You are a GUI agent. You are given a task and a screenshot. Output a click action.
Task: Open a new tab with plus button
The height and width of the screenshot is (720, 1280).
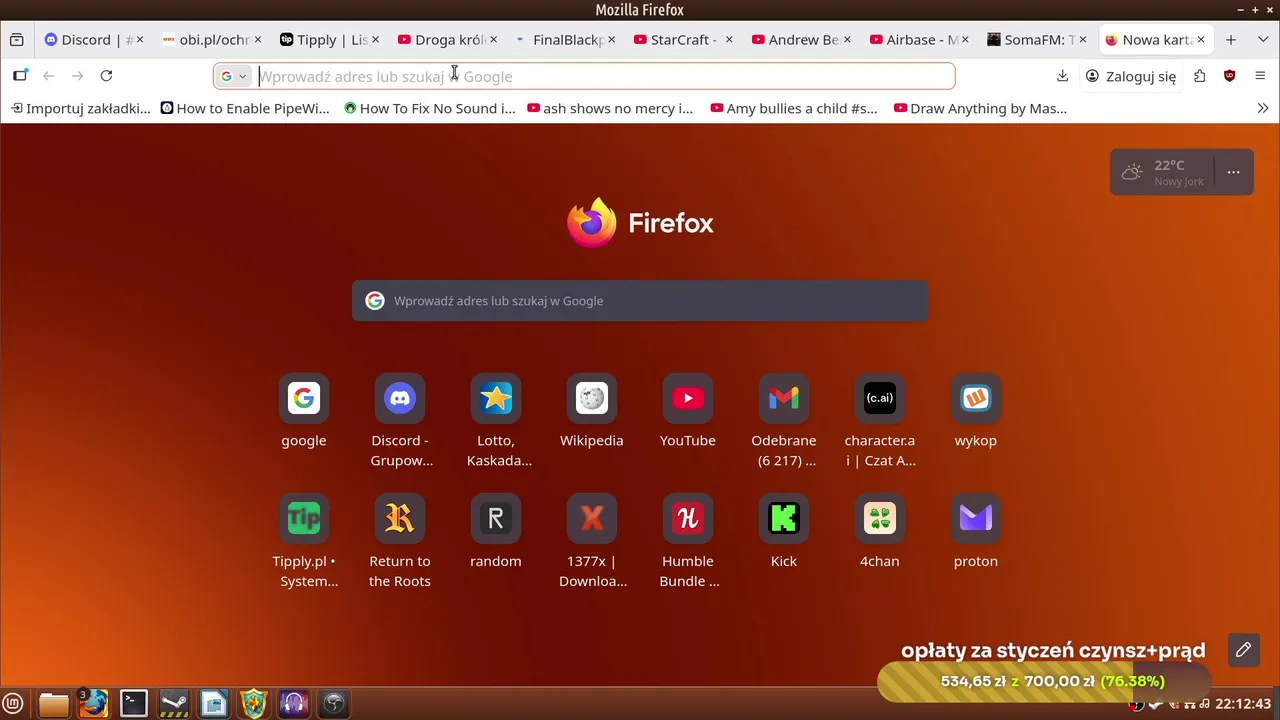pos(1231,40)
